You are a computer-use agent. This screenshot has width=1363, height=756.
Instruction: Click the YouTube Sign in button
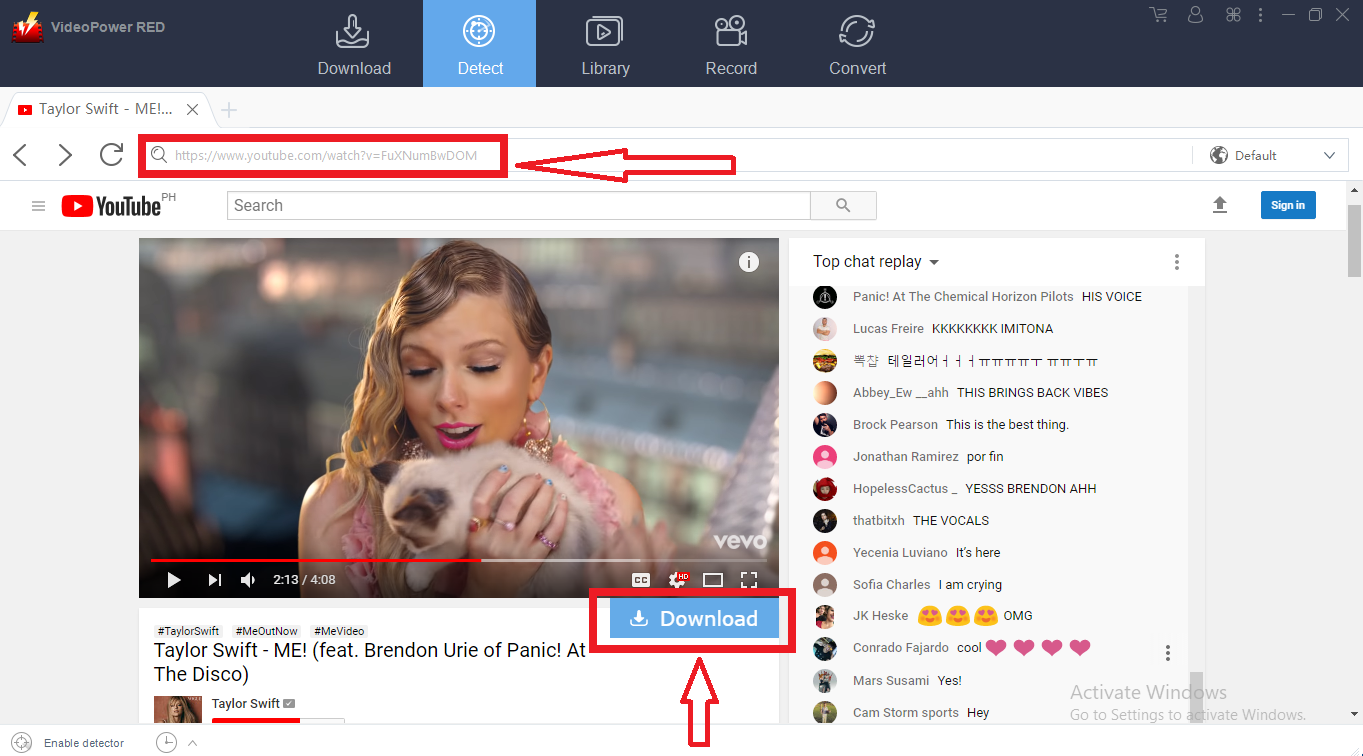[1288, 204]
